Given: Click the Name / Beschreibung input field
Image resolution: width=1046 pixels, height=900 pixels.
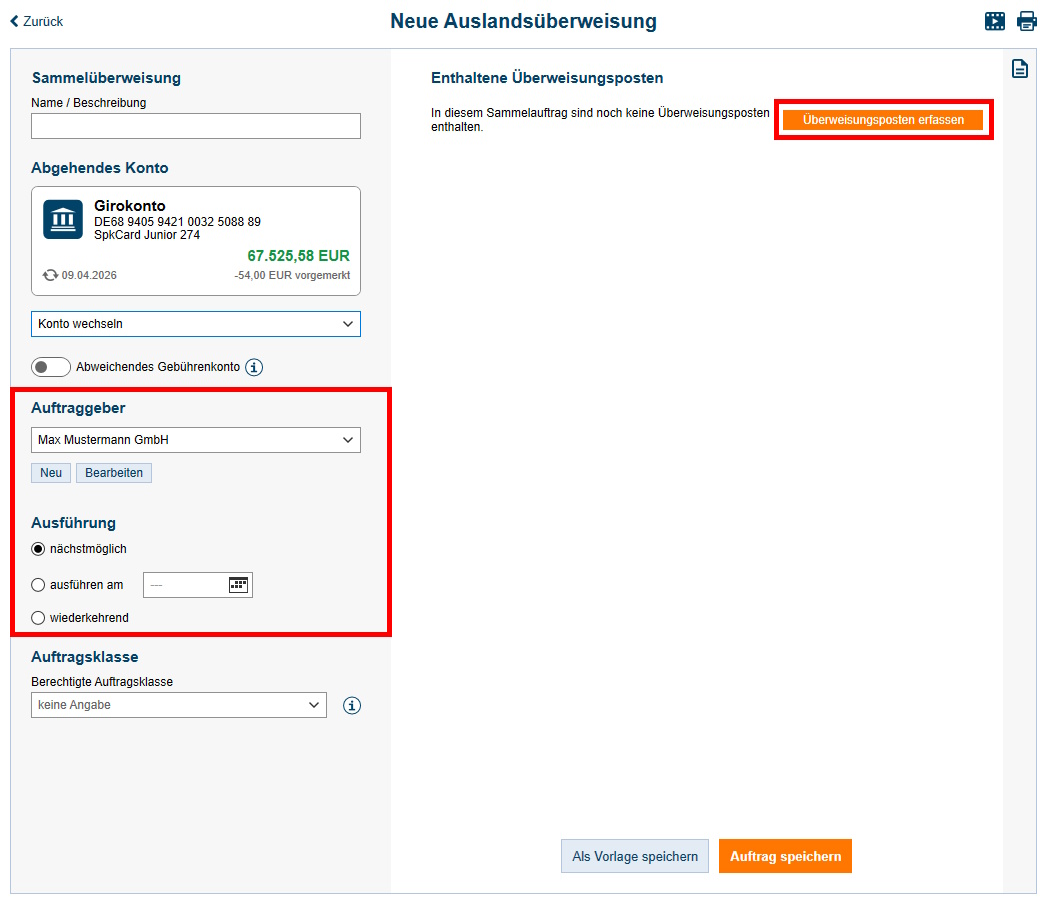Looking at the screenshot, I should [x=196, y=126].
